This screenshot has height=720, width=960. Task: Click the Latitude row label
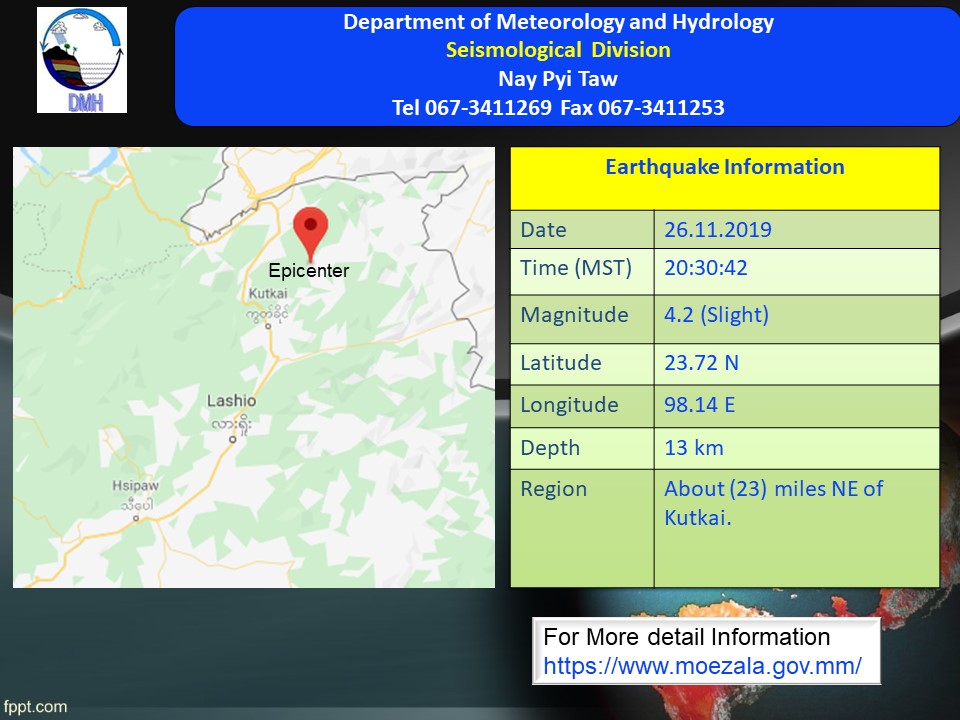point(561,362)
